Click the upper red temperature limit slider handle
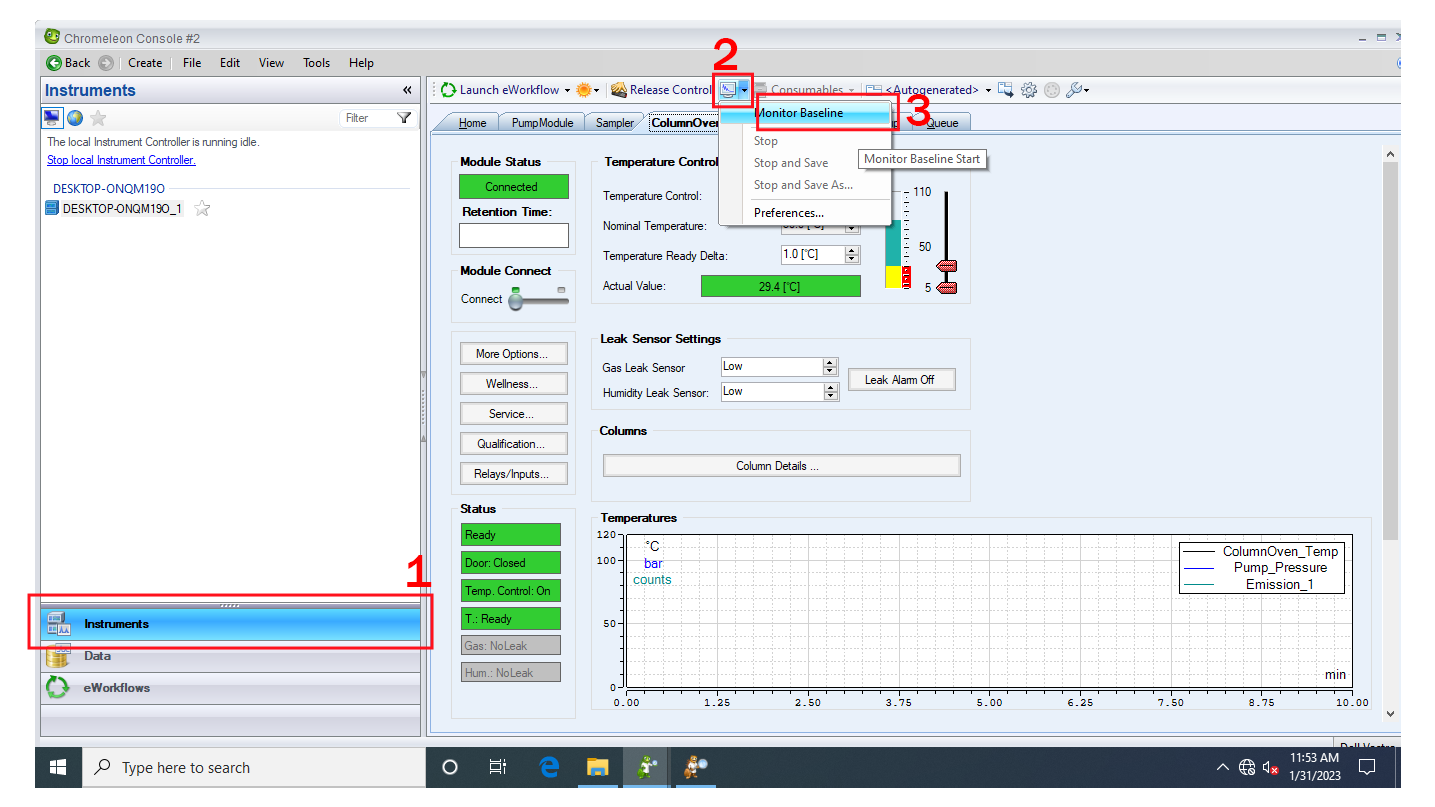 [946, 267]
